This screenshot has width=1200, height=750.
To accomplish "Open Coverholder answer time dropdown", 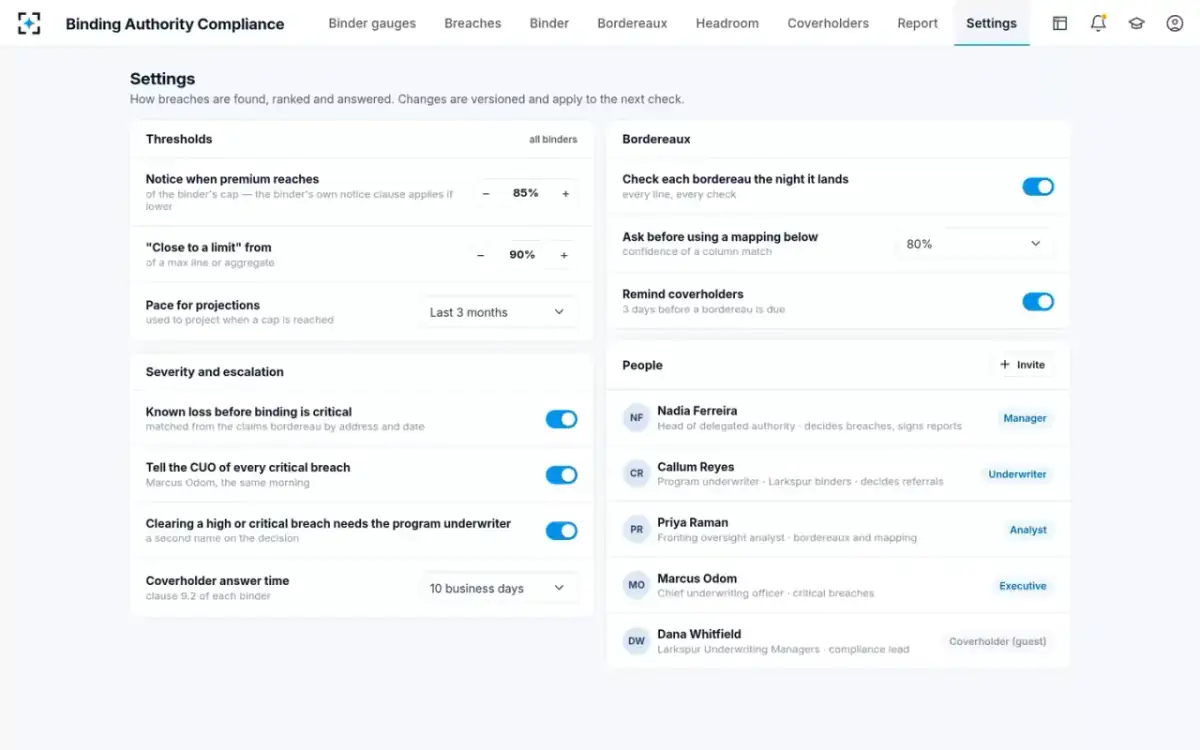I will 498,588.
